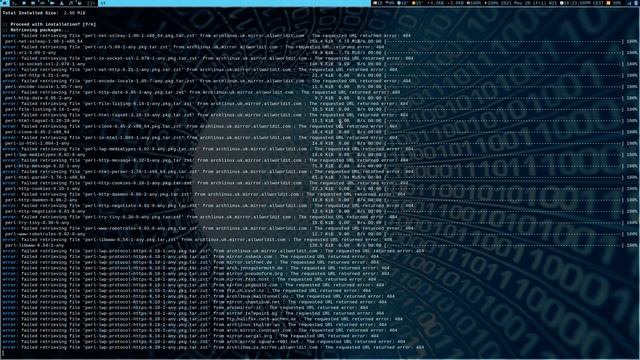Click the perl-http-negotiate package name line
This screenshot has width=640, height=360.
click(45, 211)
